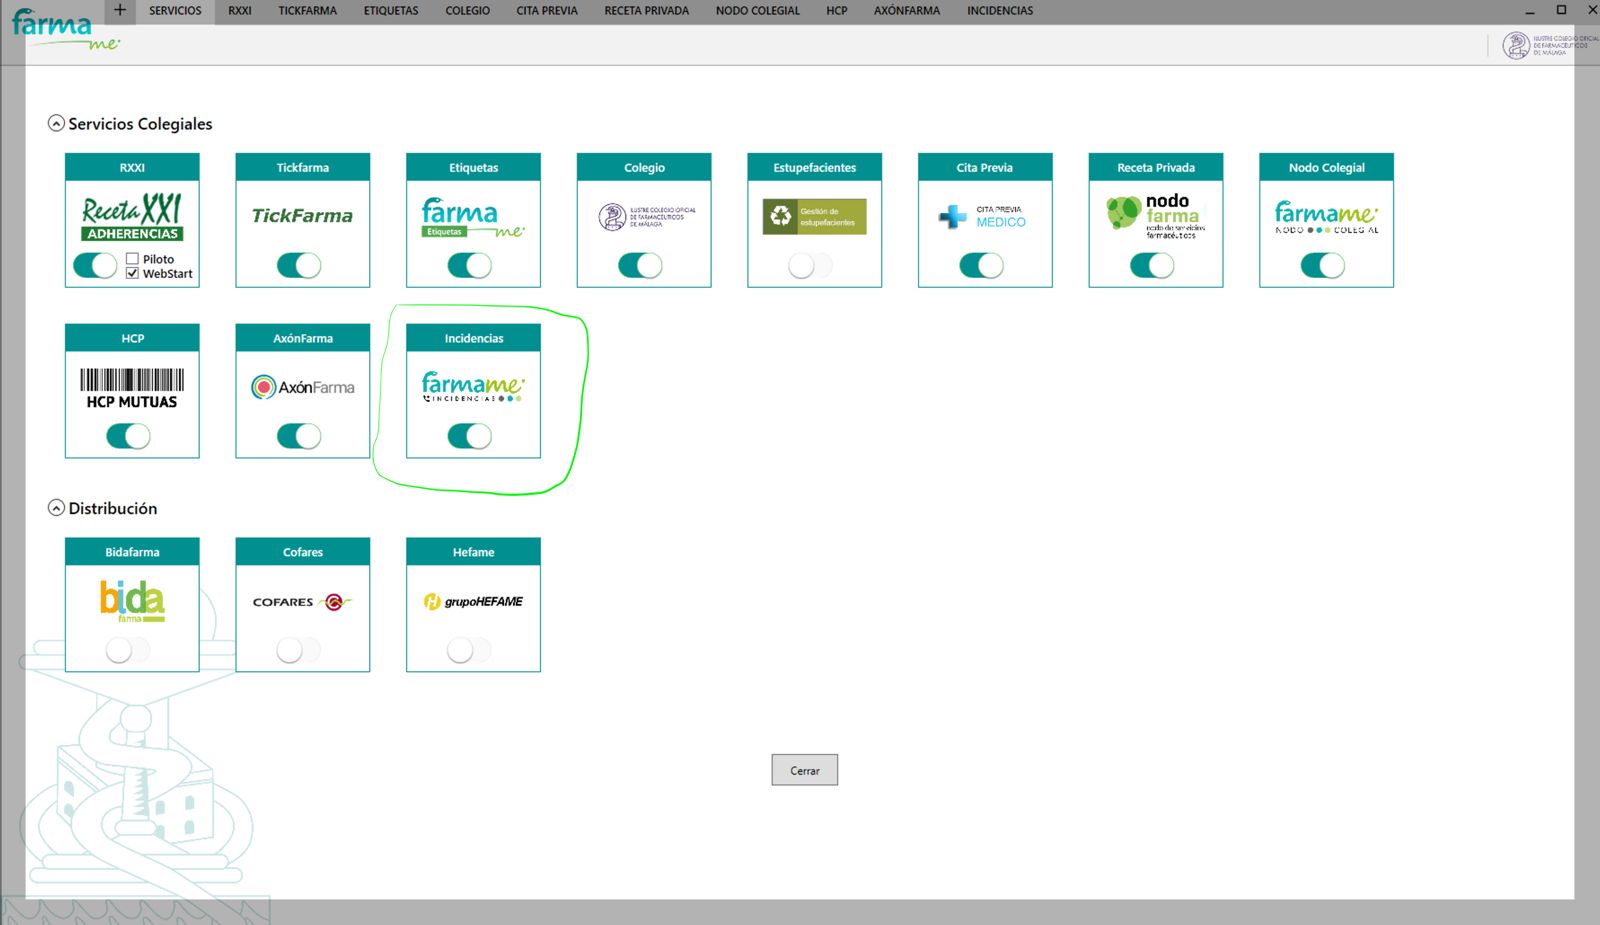Toggle the Colegio service switch
This screenshot has height=925, width=1600.
click(640, 265)
